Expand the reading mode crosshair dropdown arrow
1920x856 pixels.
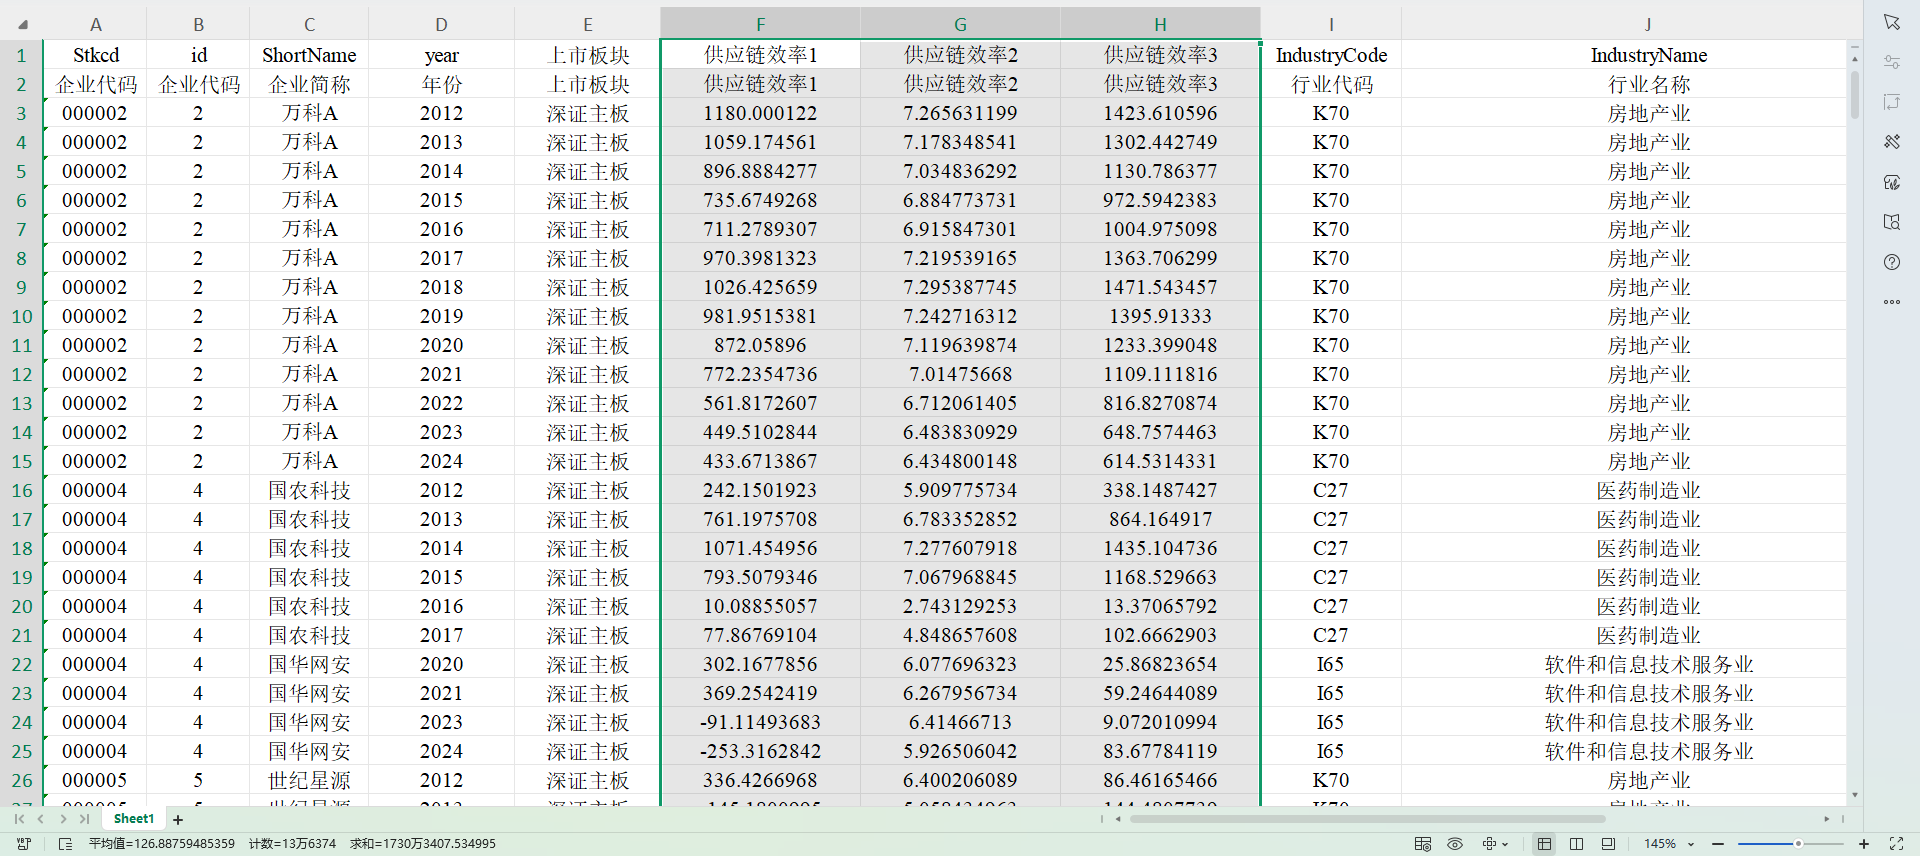pyautogui.click(x=1505, y=844)
